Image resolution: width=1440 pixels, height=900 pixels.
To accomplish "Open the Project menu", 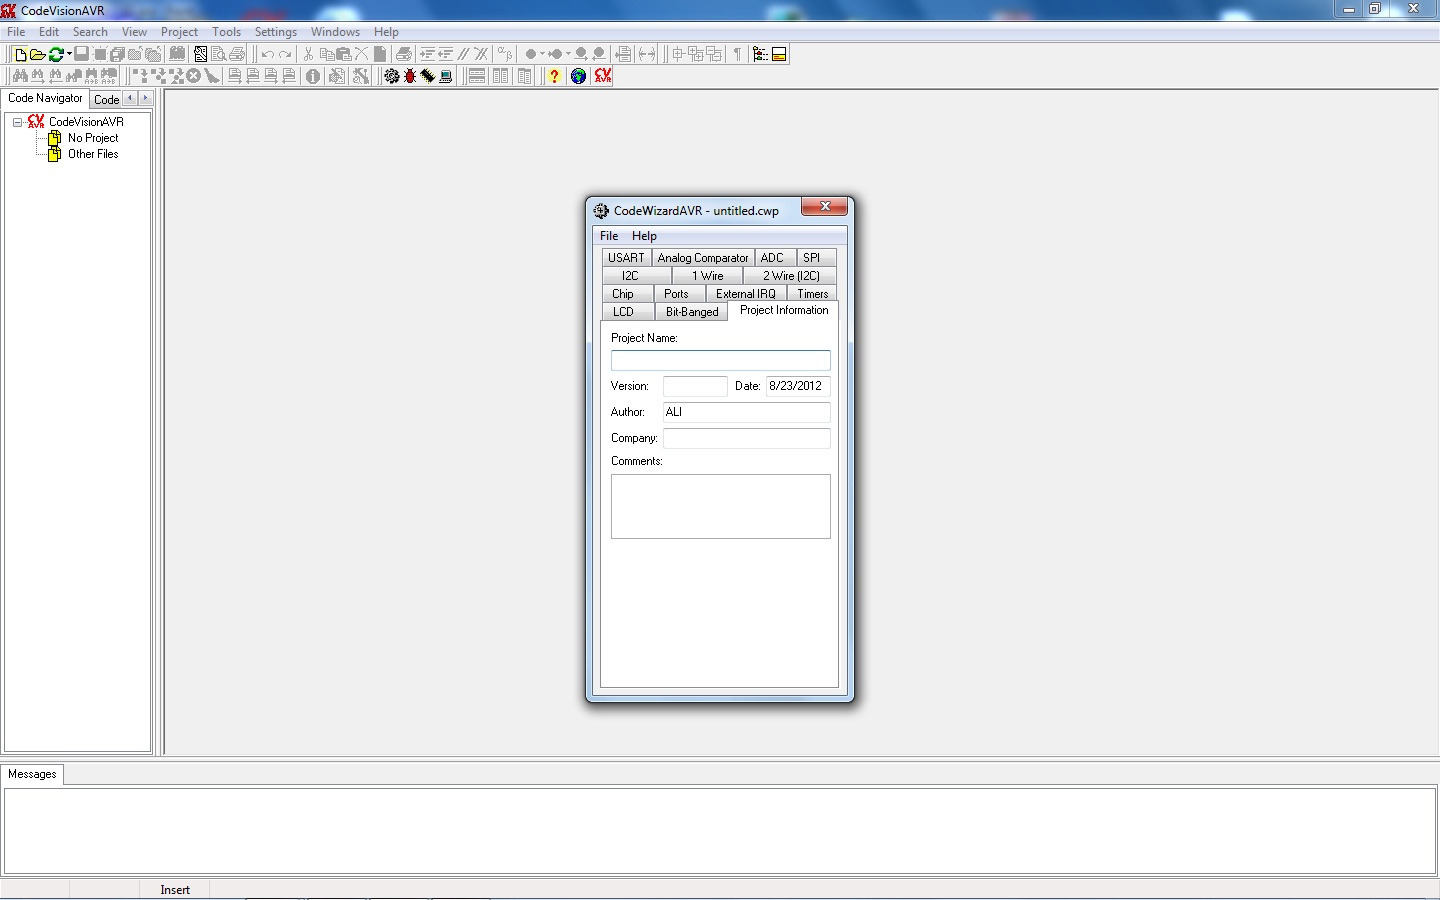I will tap(179, 32).
